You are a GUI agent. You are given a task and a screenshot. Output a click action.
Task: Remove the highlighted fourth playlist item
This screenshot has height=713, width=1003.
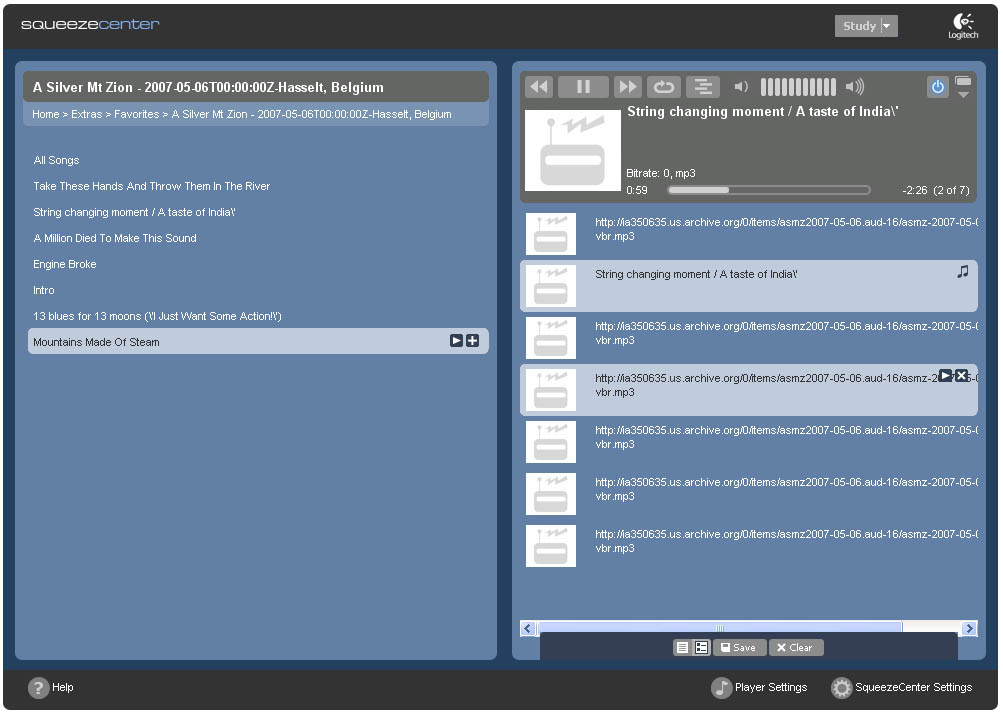pos(962,375)
